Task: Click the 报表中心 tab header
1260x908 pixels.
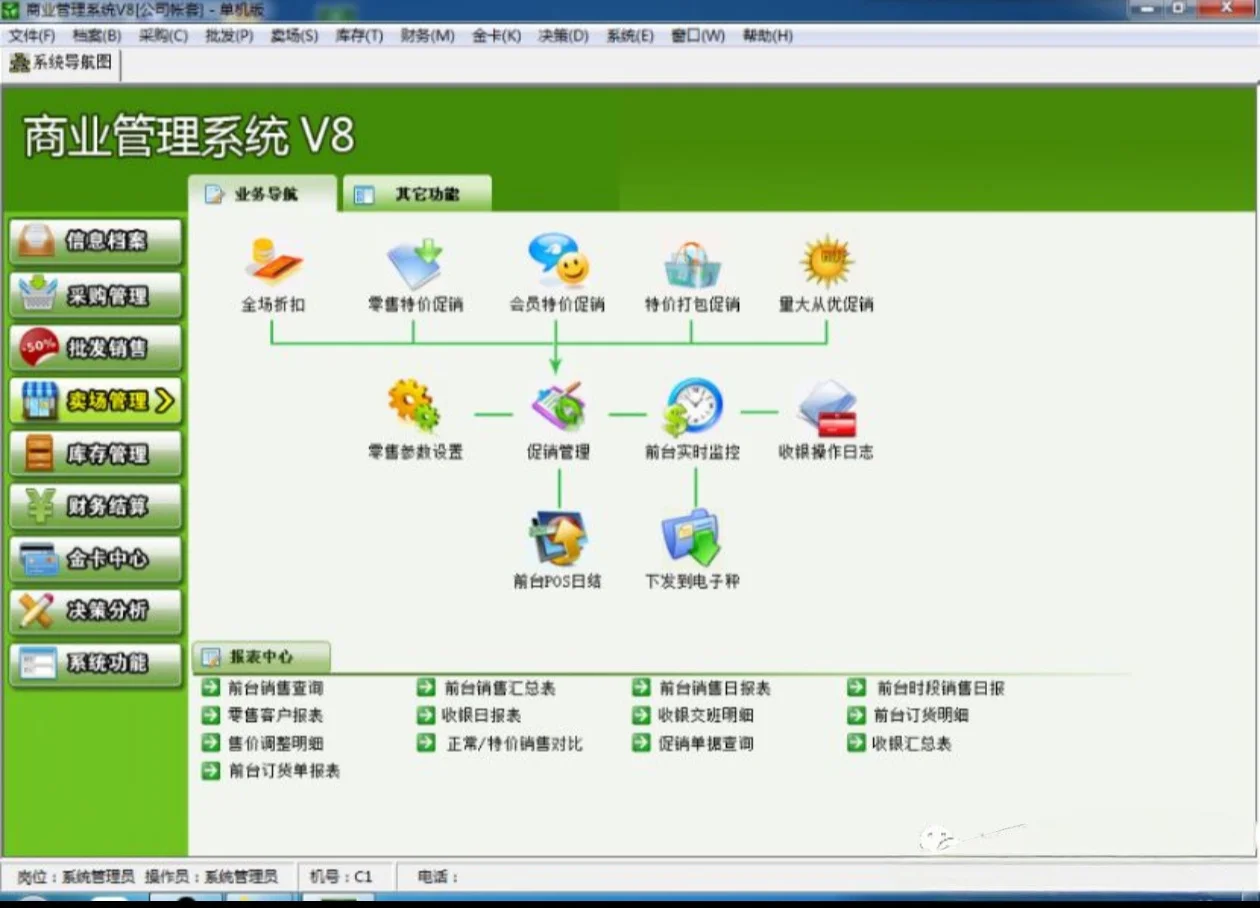Action: [x=260, y=657]
